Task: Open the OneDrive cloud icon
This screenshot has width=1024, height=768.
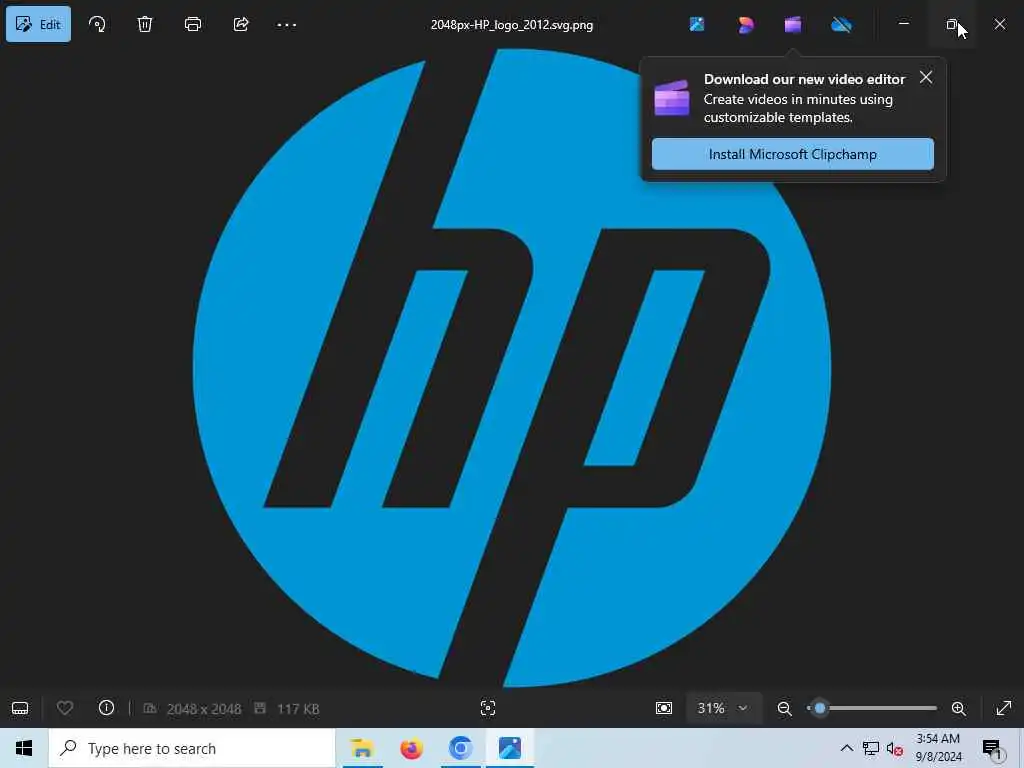Action: pyautogui.click(x=841, y=25)
